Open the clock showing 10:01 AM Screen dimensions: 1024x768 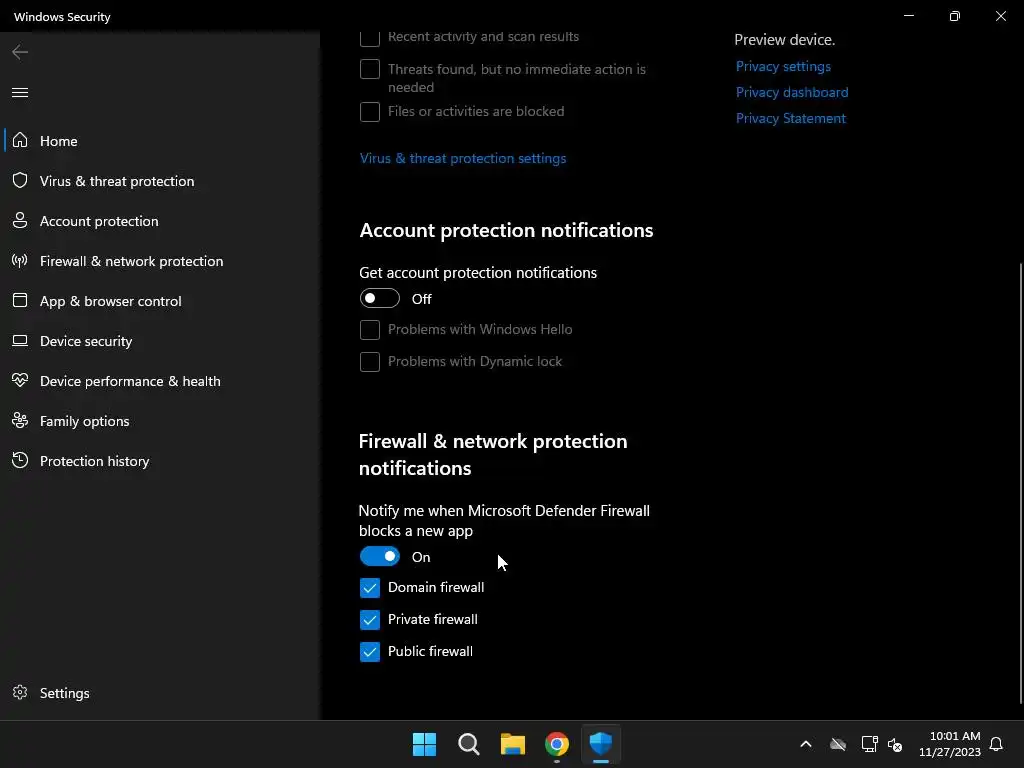pyautogui.click(x=955, y=736)
